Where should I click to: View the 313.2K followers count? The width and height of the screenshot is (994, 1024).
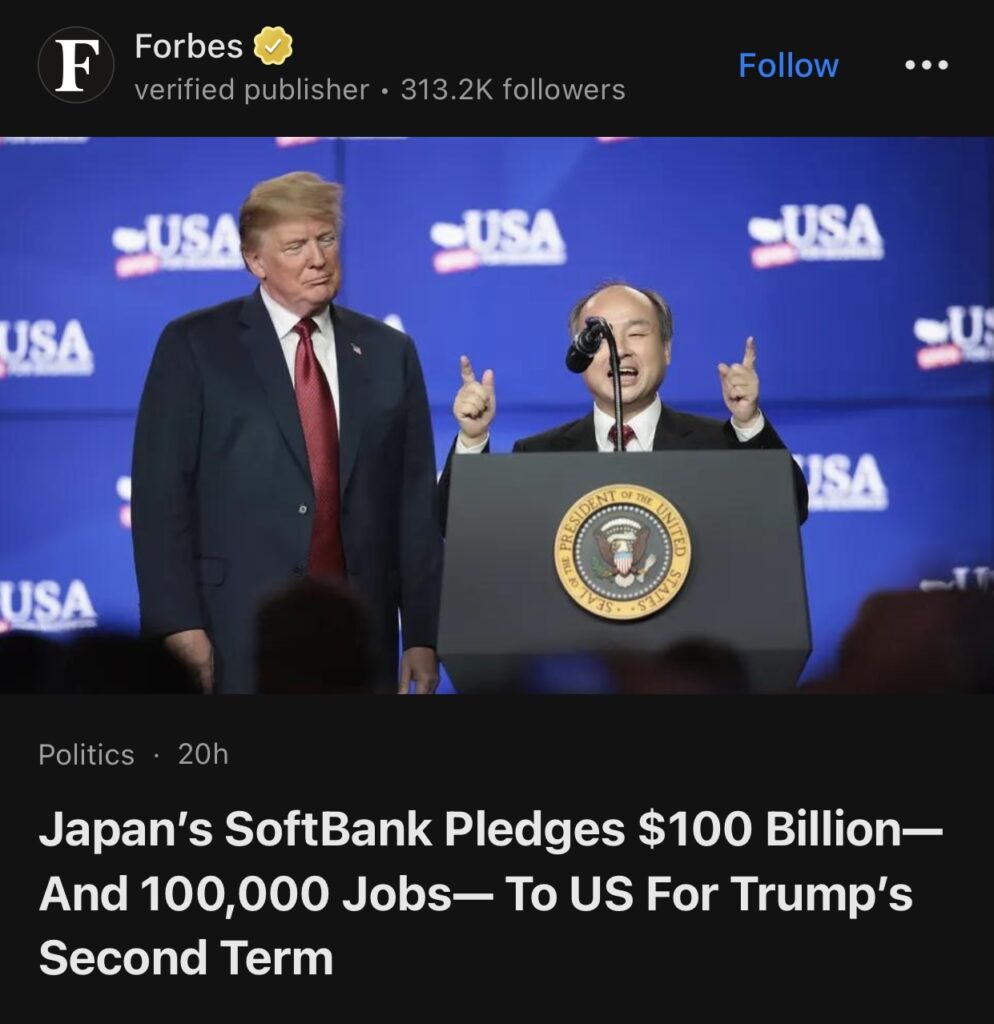coord(513,89)
